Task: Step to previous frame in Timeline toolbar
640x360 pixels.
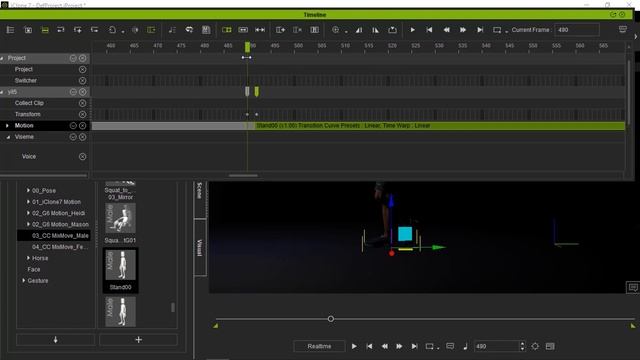Action: click(x=447, y=30)
